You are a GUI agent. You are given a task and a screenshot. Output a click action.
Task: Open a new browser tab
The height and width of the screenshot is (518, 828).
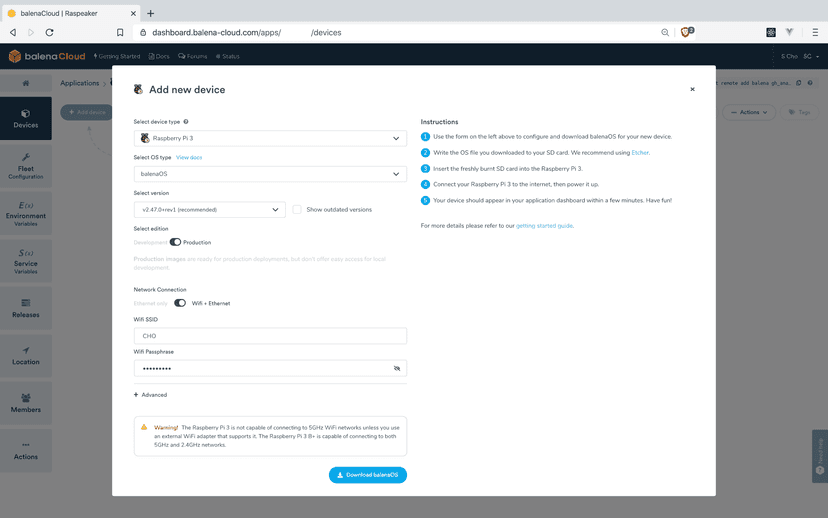click(x=151, y=13)
